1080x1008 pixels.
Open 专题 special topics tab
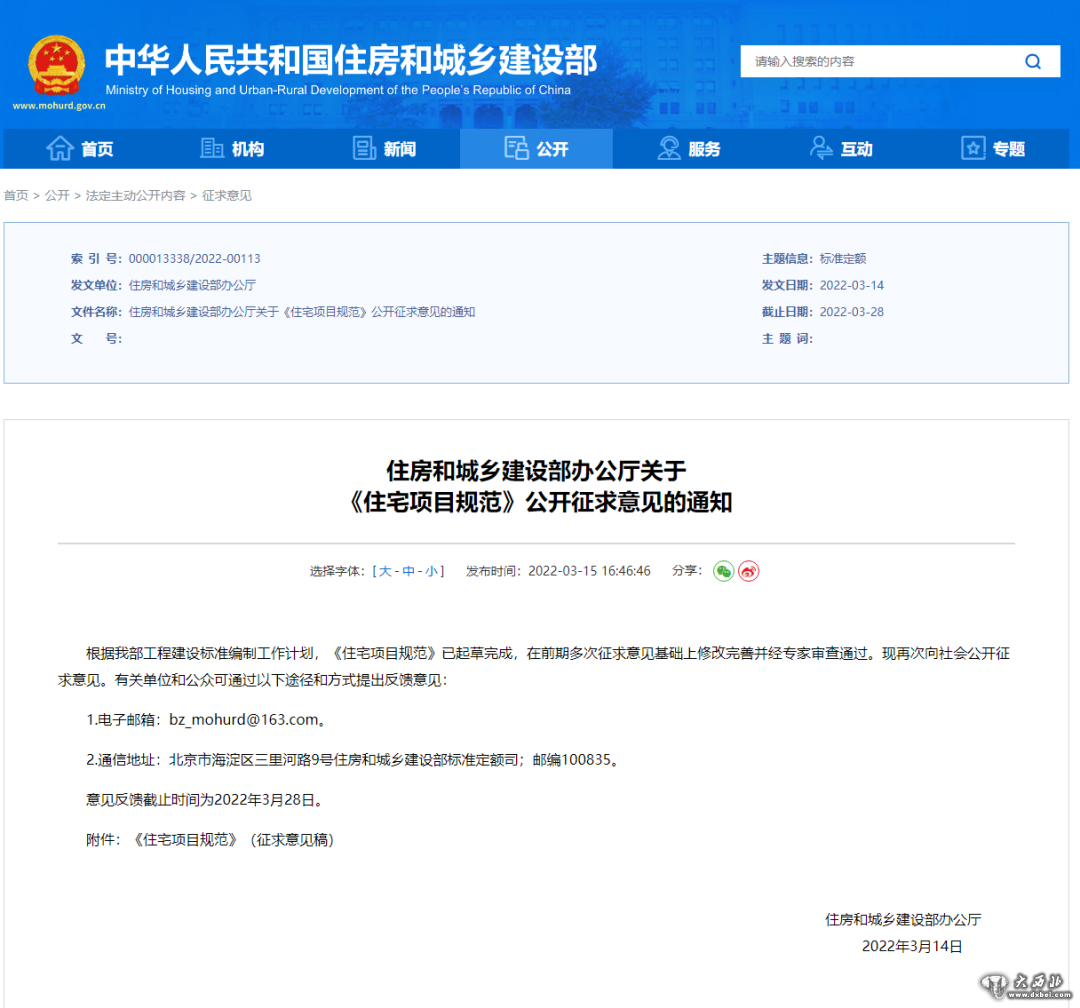pos(992,149)
